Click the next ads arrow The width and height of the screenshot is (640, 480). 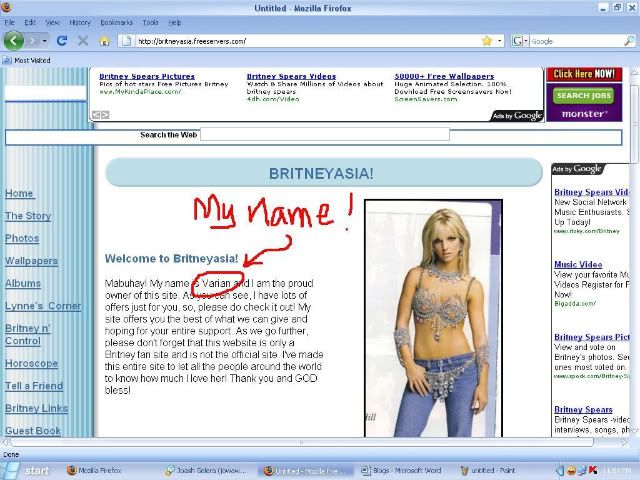(105, 115)
